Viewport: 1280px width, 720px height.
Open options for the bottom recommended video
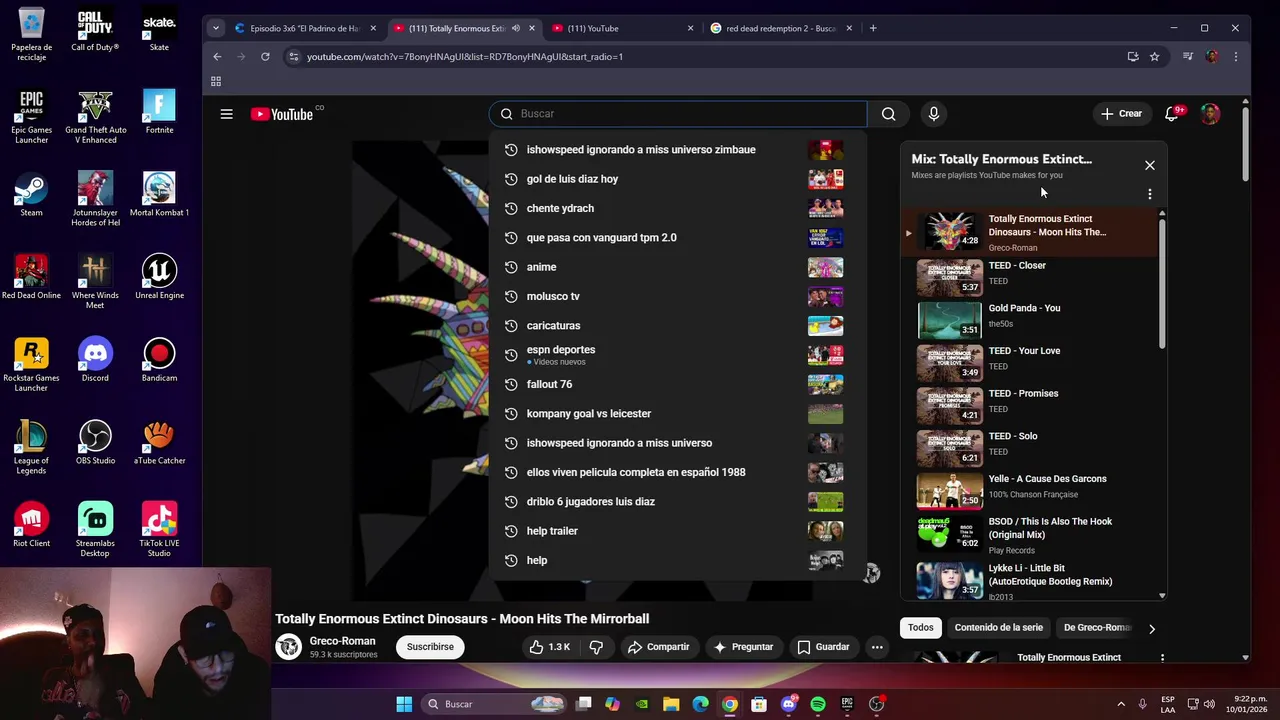[1162, 658]
